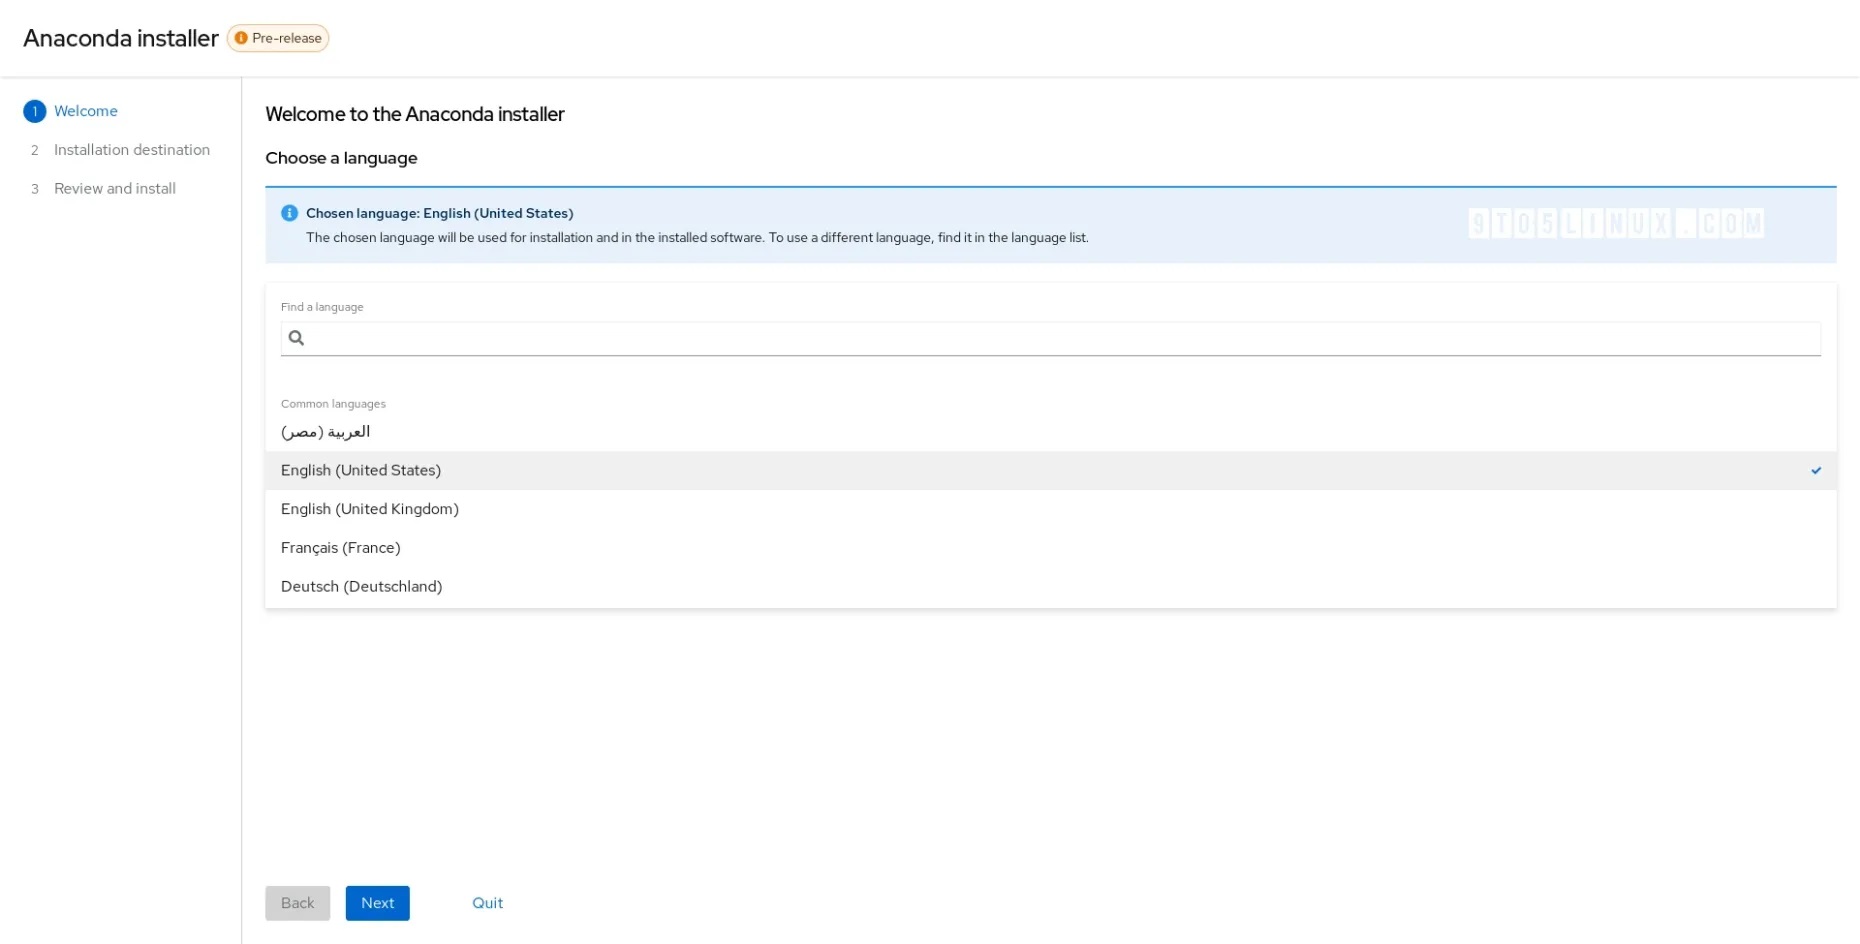The width and height of the screenshot is (1860, 944).
Task: Select English (United Kingdom) as language
Action: (x=369, y=509)
